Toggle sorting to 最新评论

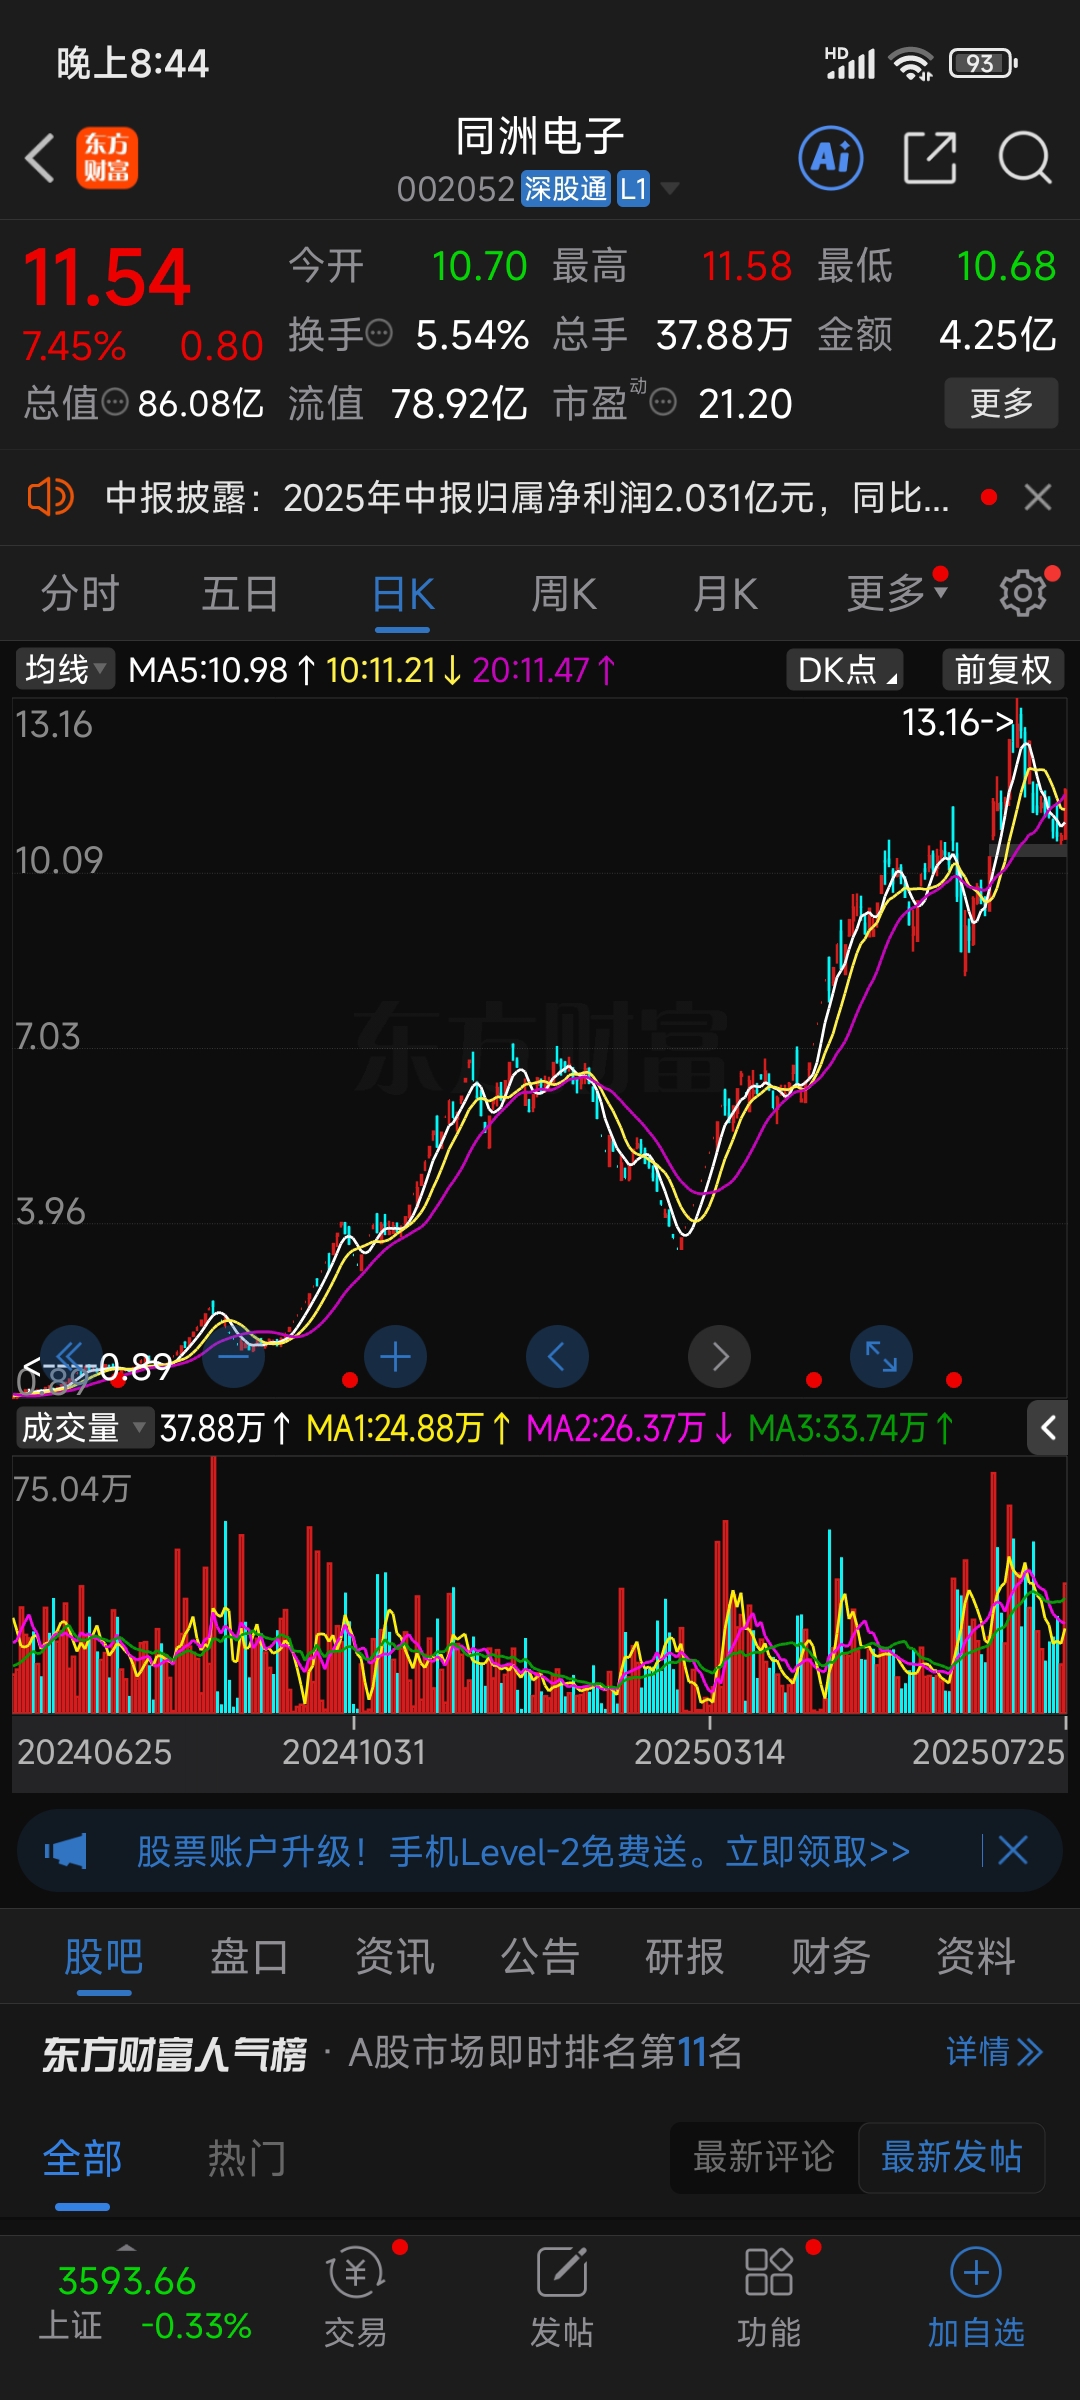pyautogui.click(x=764, y=2157)
